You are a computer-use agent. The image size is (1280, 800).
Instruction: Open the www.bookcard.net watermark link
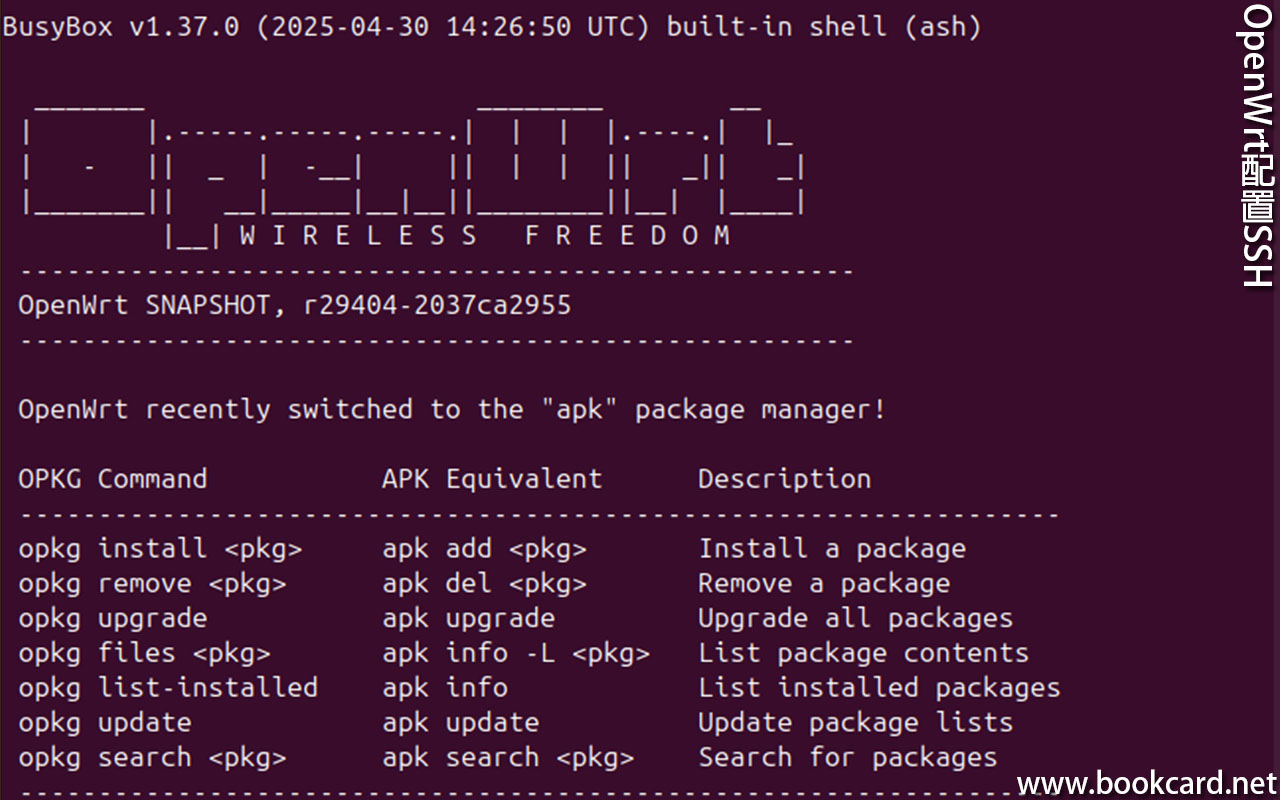(x=1147, y=783)
